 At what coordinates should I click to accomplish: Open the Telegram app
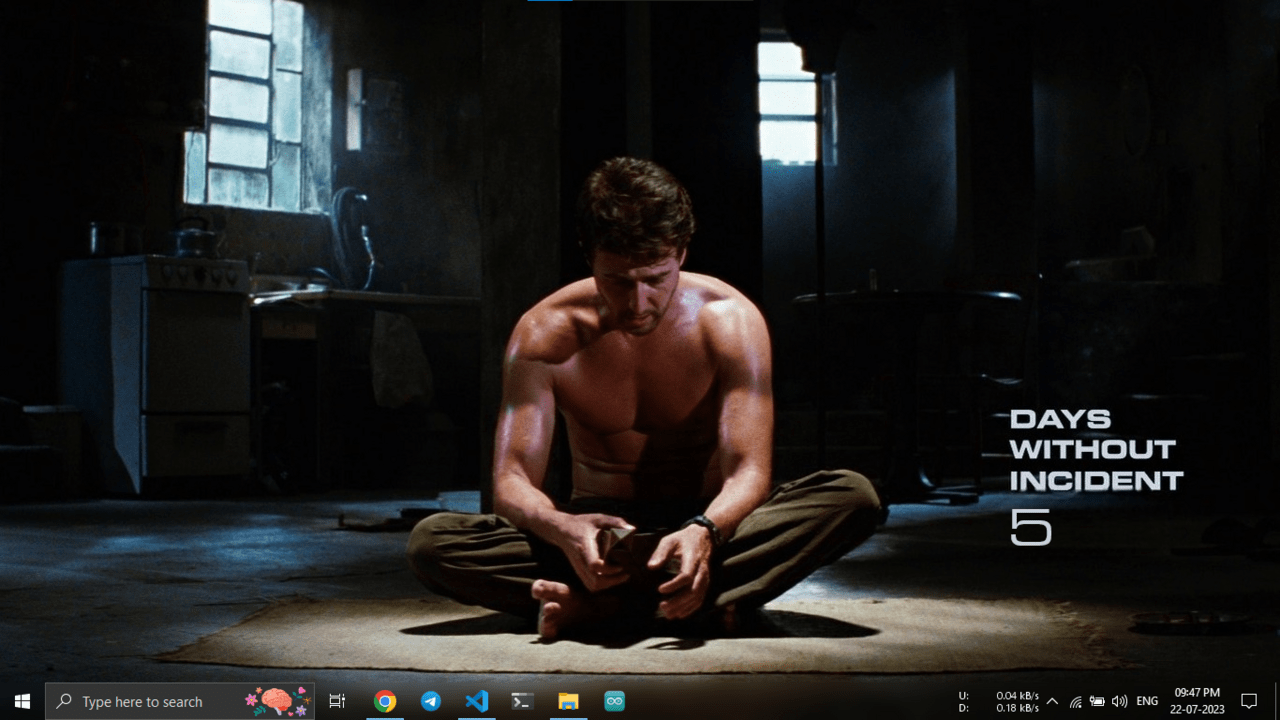tap(430, 701)
